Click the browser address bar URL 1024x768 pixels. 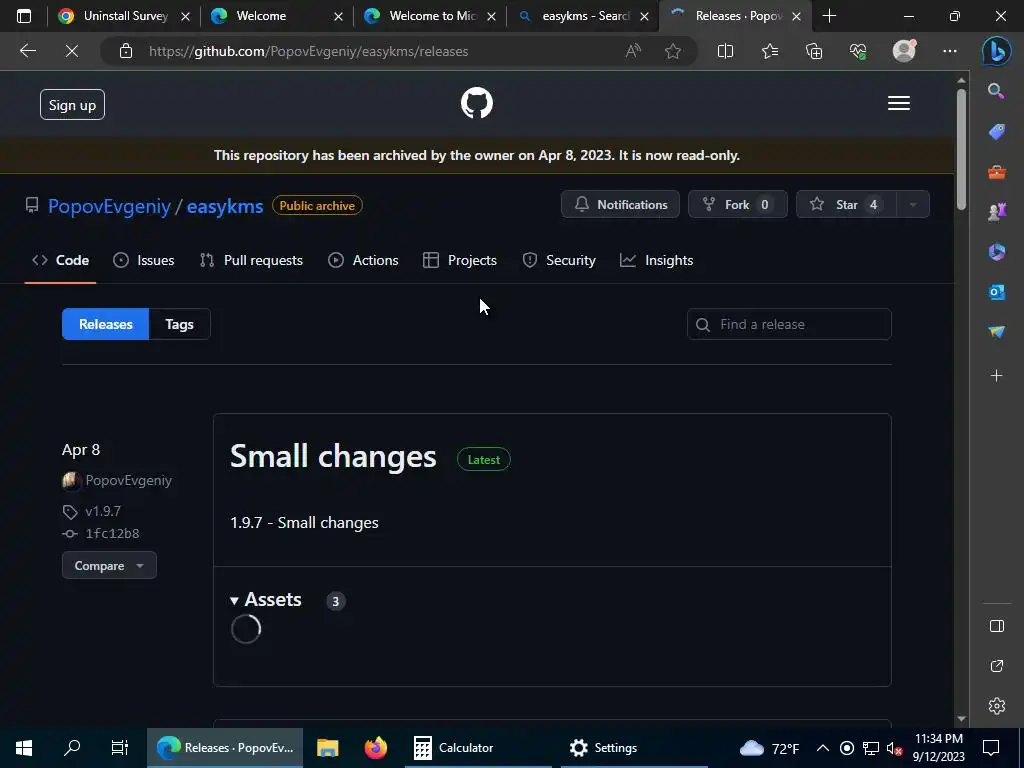tap(308, 51)
